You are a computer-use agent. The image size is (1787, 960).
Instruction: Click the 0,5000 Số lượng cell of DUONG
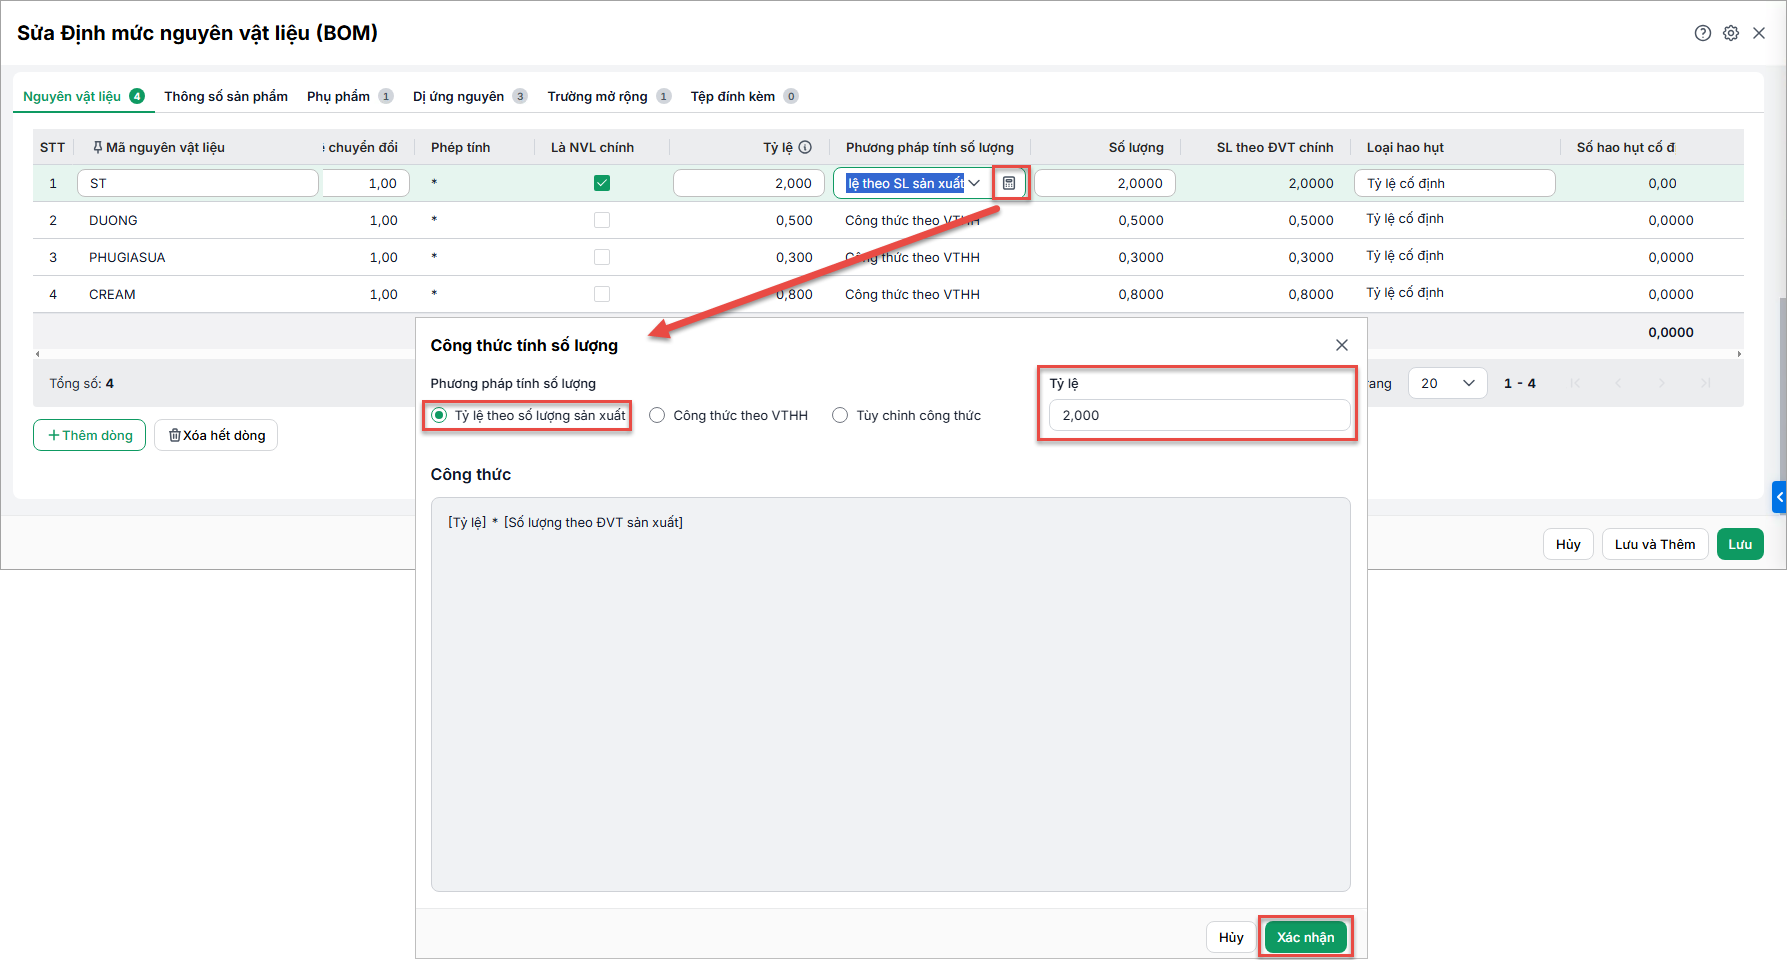coord(1141,220)
